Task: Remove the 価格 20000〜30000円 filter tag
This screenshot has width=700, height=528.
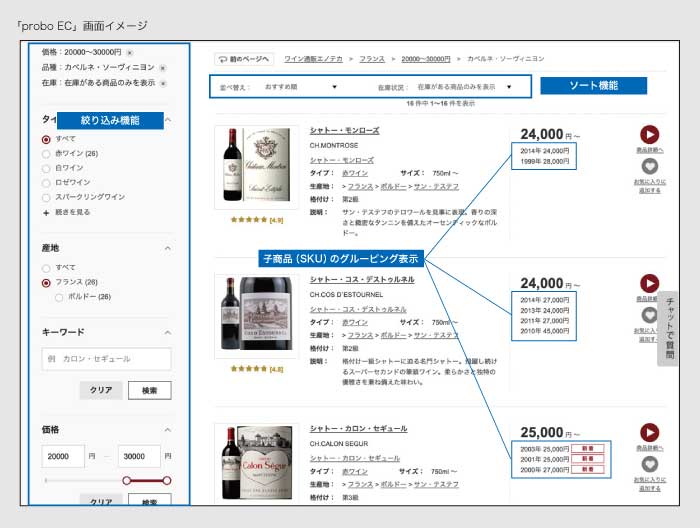Action: click(129, 53)
